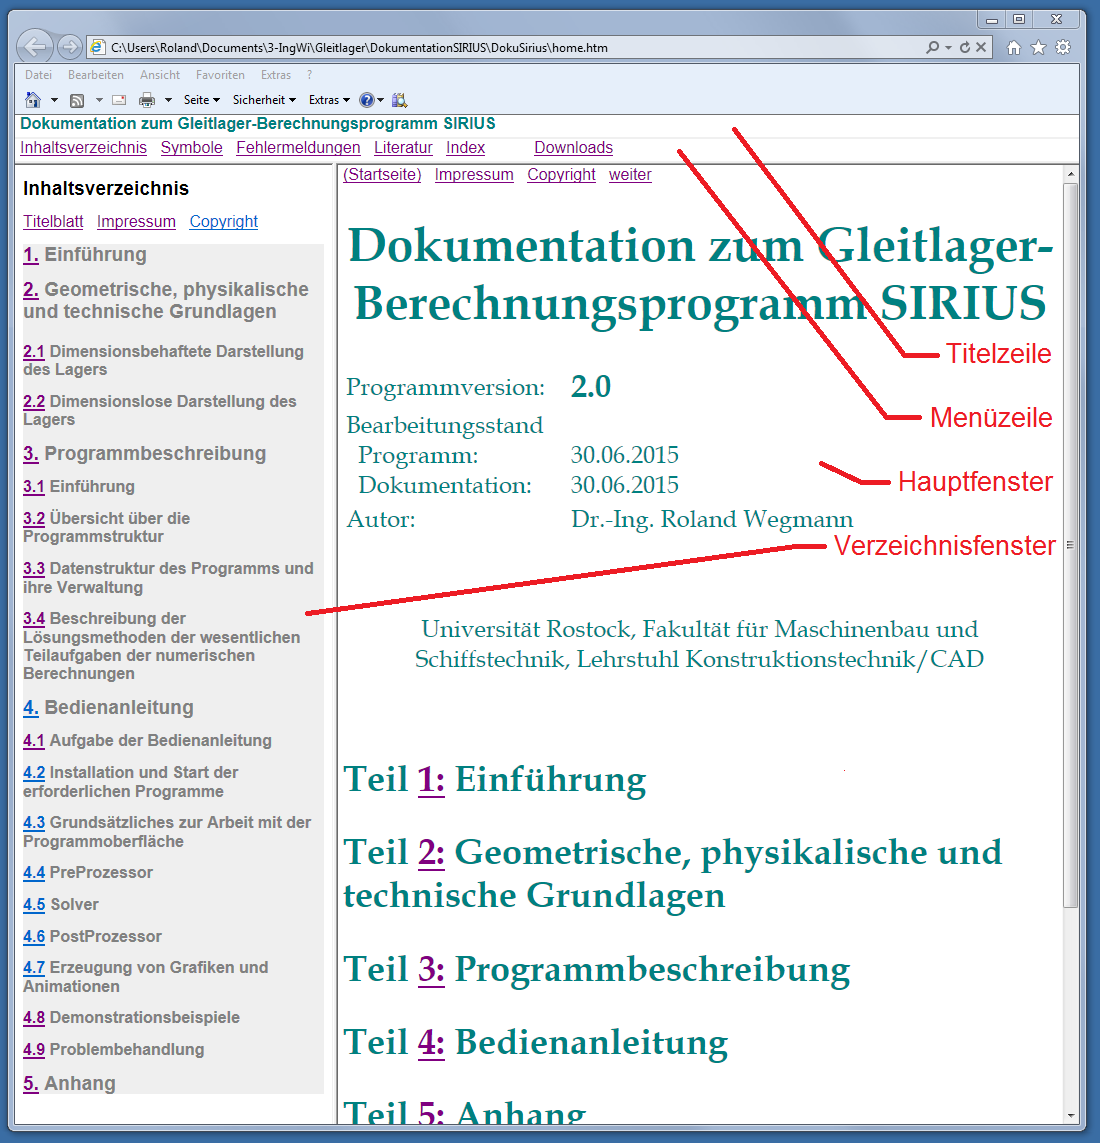This screenshot has width=1100, height=1143.
Task: Open favorites with the star icon
Action: [1039, 47]
